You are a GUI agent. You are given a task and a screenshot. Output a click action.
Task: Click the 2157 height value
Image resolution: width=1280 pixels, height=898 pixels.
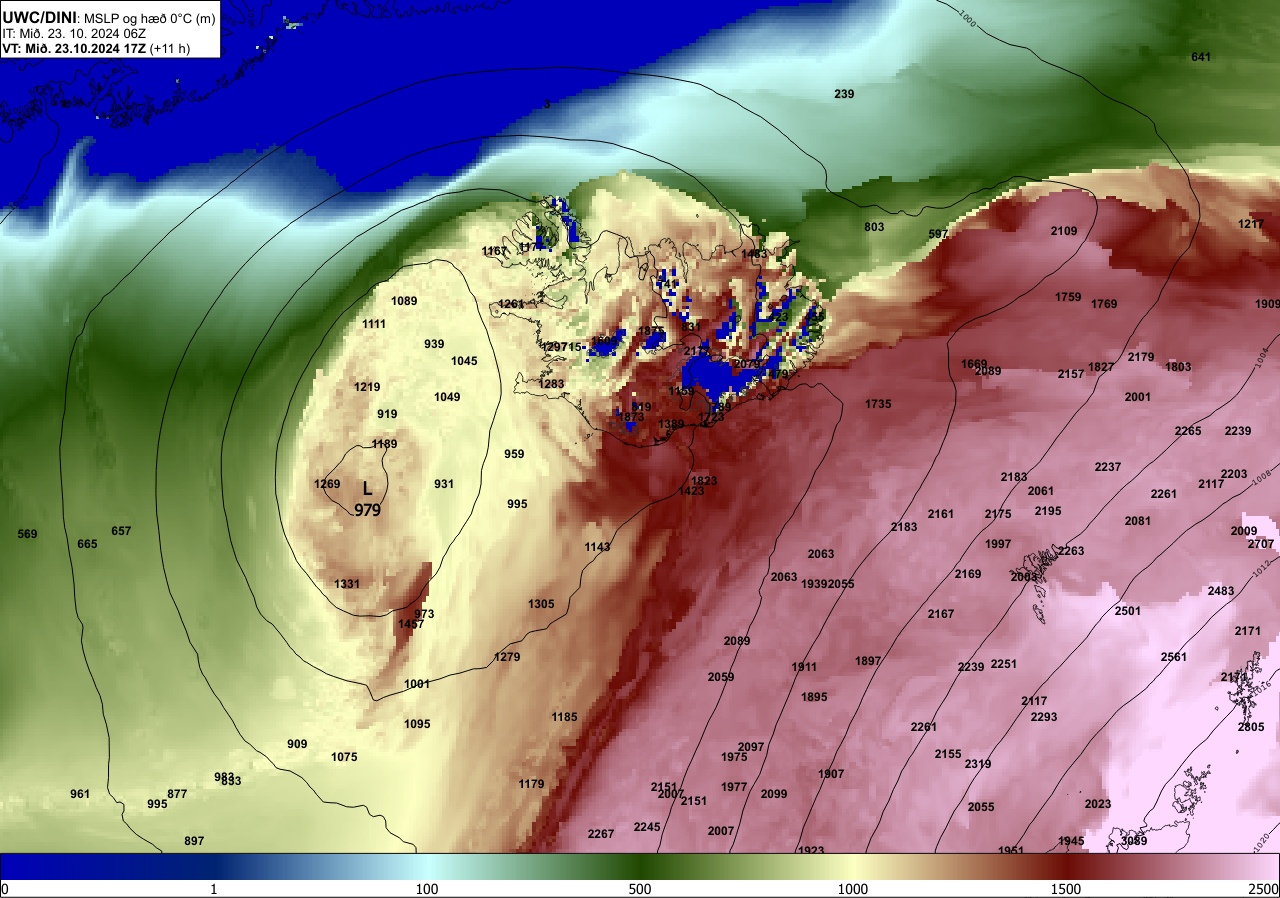click(x=1071, y=374)
